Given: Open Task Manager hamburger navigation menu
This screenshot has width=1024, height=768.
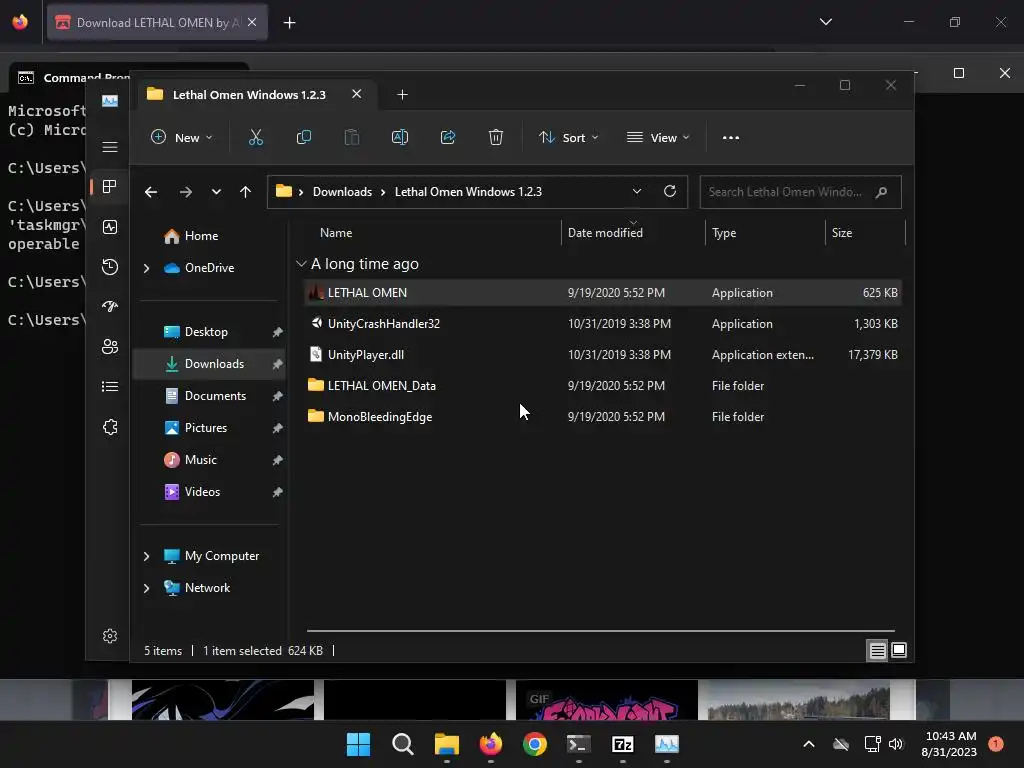Looking at the screenshot, I should point(110,147).
